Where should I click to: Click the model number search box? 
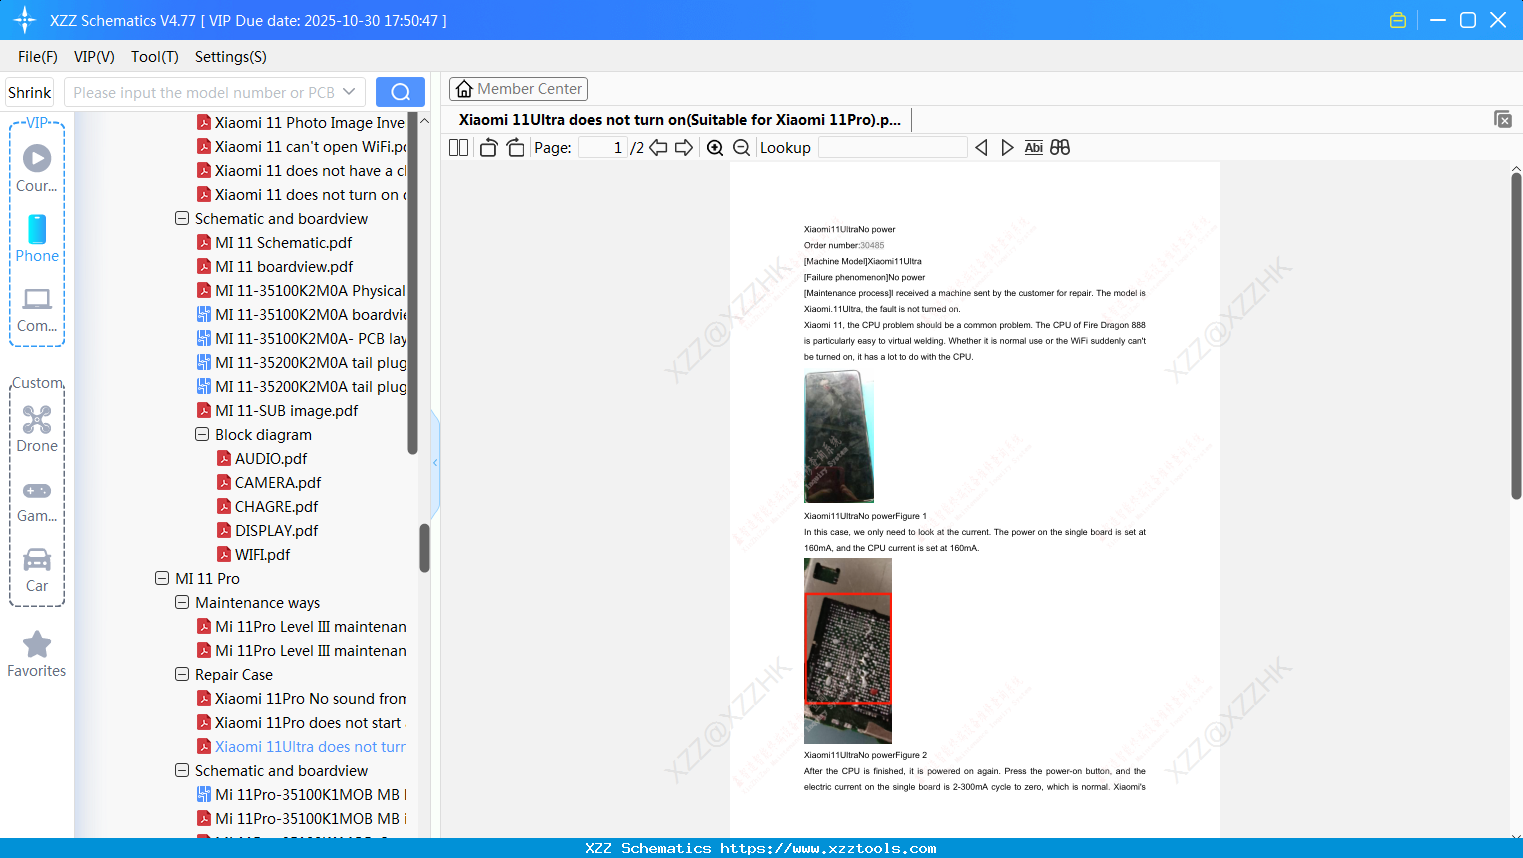[204, 92]
